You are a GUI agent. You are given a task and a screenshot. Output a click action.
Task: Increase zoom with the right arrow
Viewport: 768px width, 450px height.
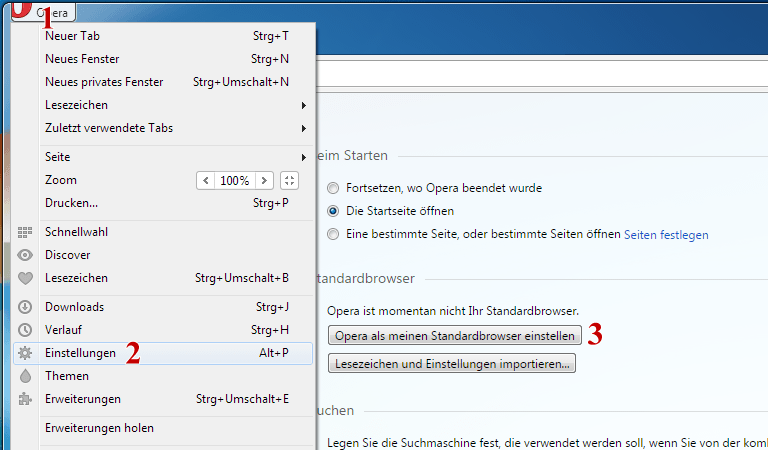264,181
